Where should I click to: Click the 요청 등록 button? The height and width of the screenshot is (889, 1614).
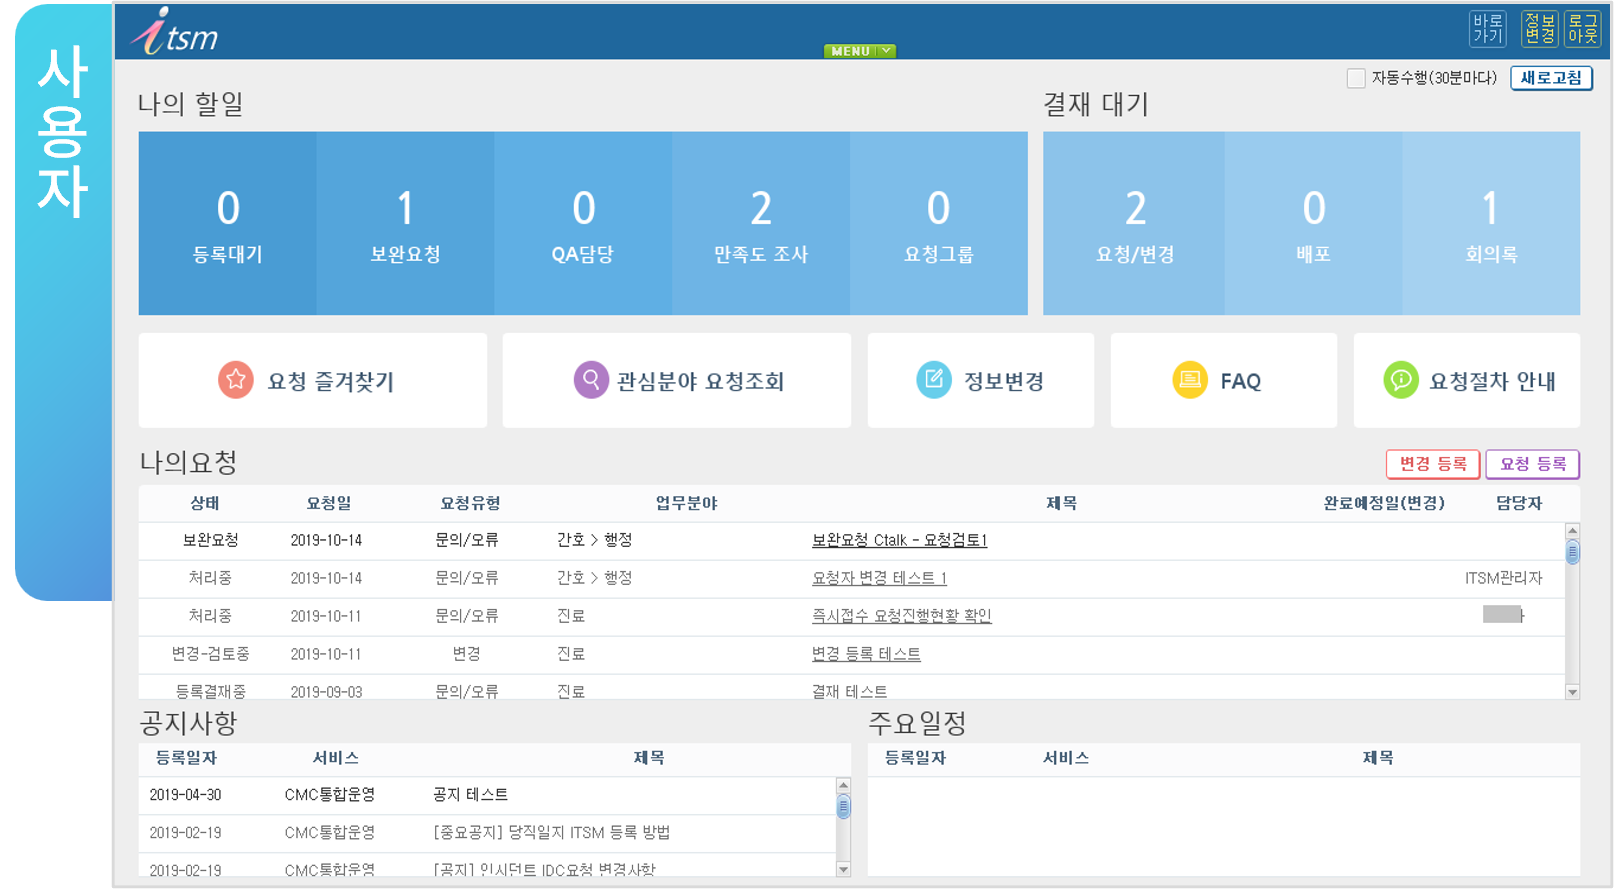click(1532, 464)
